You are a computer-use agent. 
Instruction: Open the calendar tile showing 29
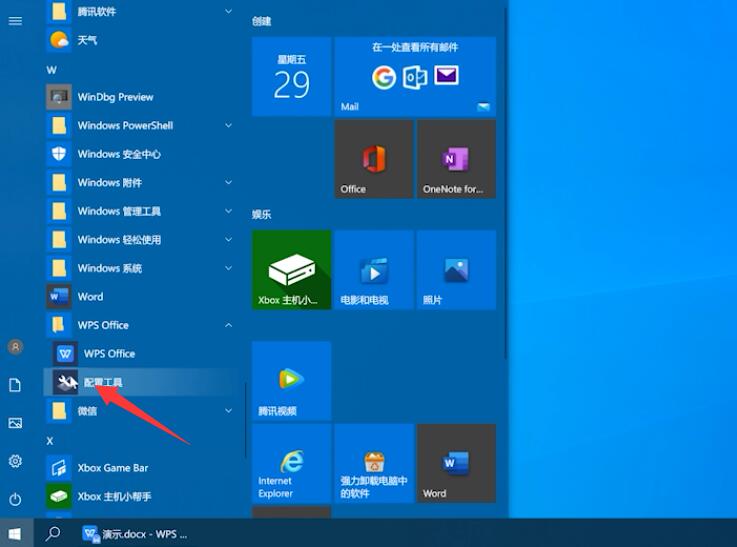(x=291, y=77)
